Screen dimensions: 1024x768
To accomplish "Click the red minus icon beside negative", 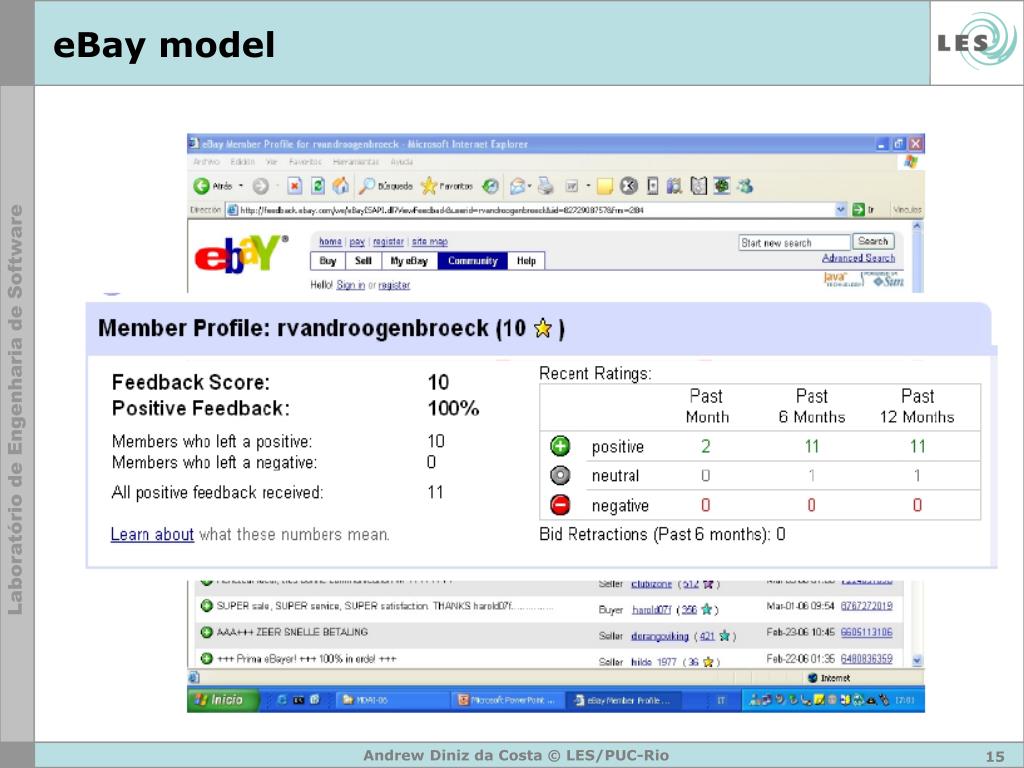I will [560, 505].
